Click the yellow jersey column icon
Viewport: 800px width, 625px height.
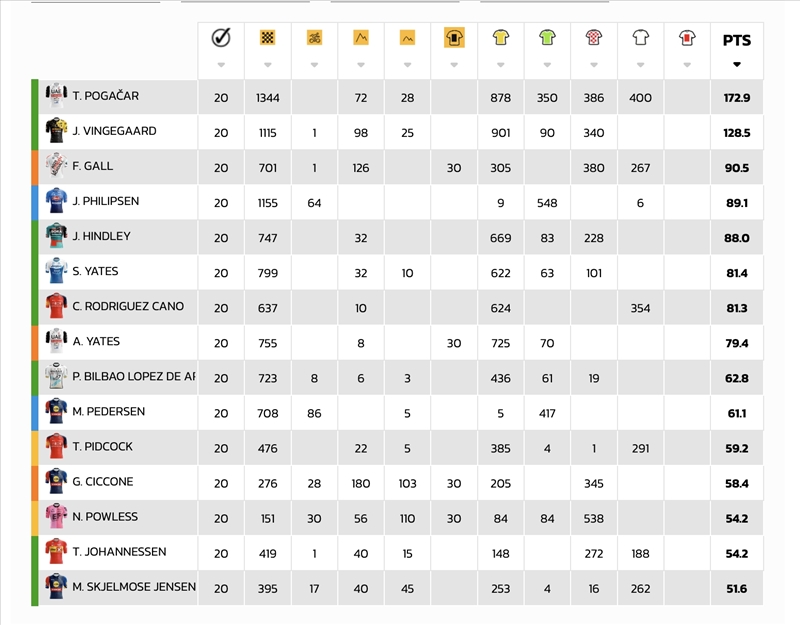pos(500,38)
